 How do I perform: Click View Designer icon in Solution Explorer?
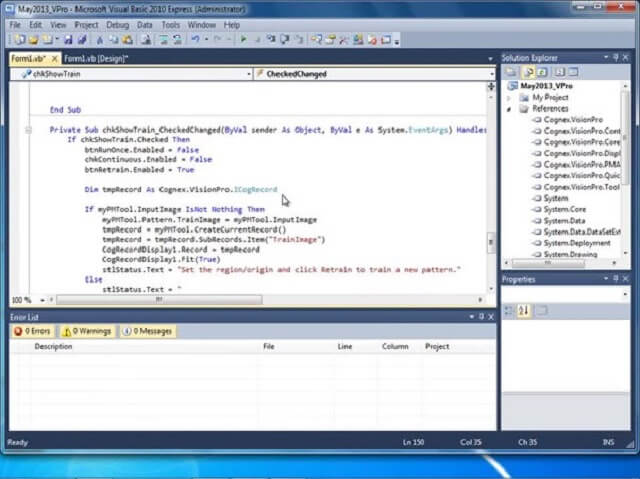[x=573, y=72]
